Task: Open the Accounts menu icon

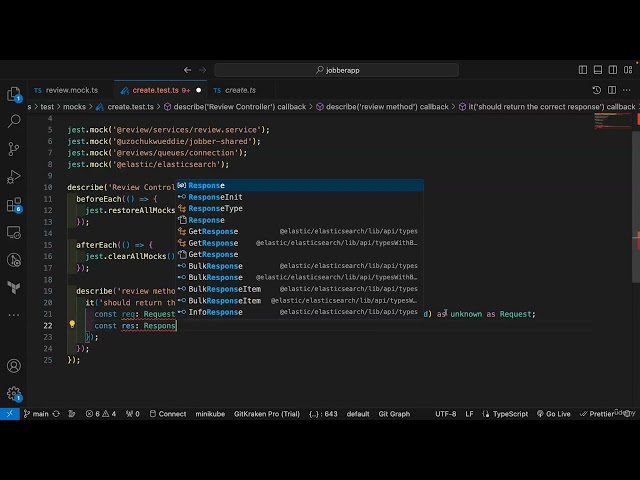Action: pos(14,366)
